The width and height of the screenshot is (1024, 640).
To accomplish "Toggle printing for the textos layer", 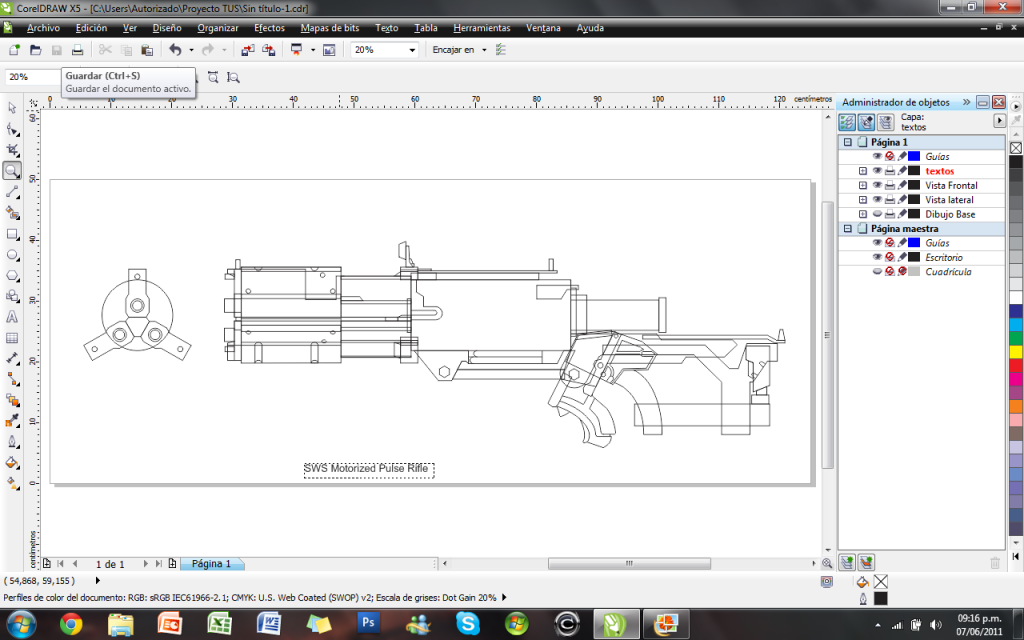I will coord(889,171).
